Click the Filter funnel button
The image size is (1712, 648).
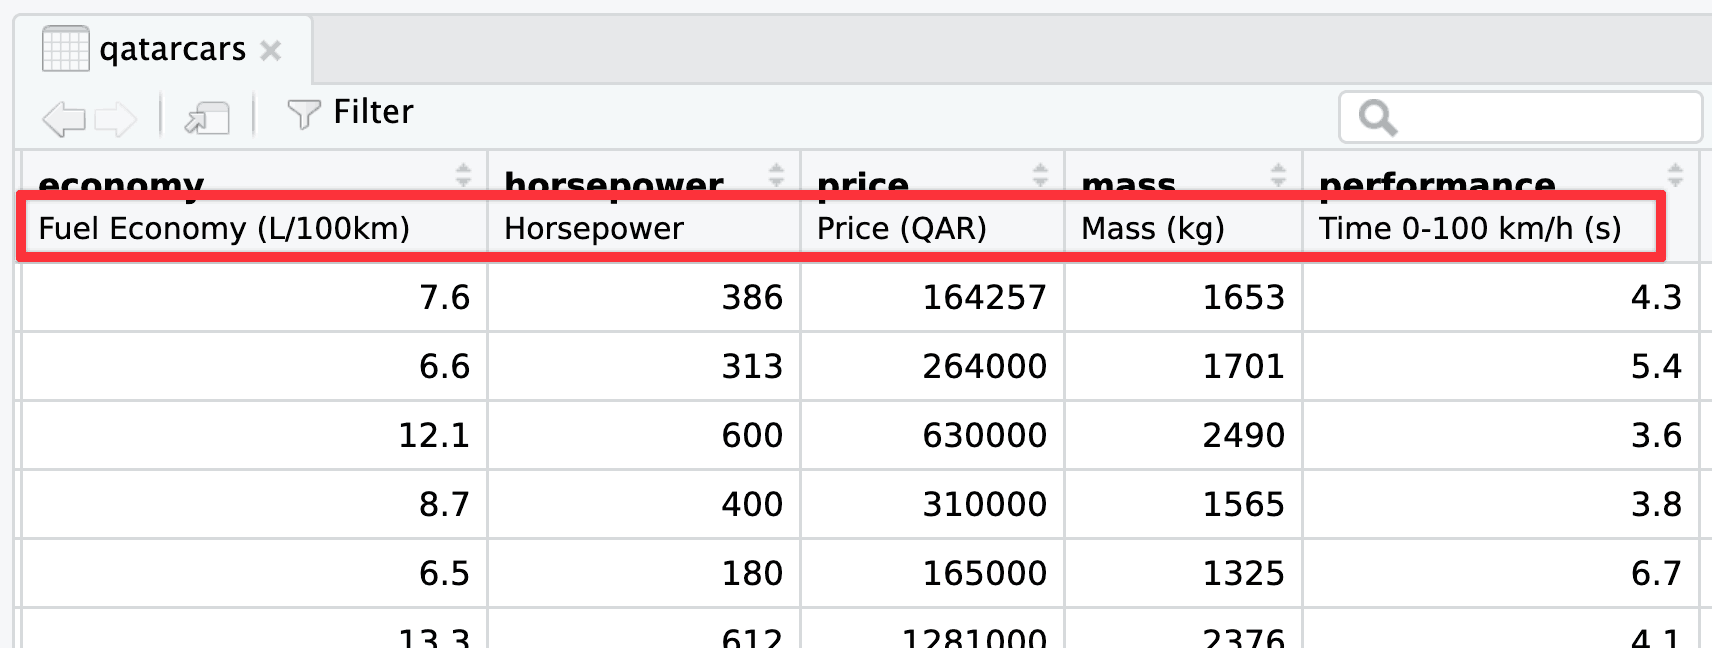(x=350, y=113)
